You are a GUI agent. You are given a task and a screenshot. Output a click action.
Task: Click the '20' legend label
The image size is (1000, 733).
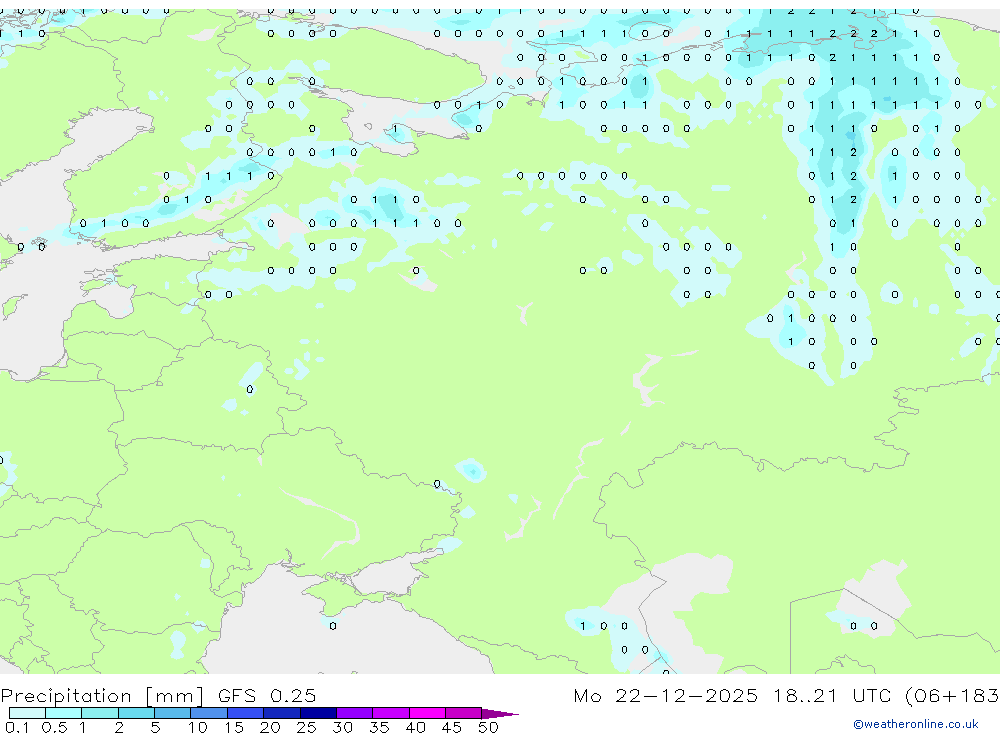pos(270,727)
